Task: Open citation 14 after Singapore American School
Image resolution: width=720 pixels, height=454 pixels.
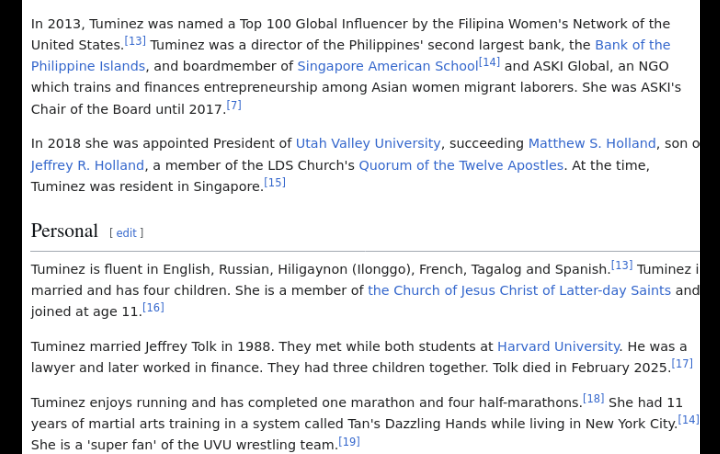Action: pyautogui.click(x=489, y=62)
